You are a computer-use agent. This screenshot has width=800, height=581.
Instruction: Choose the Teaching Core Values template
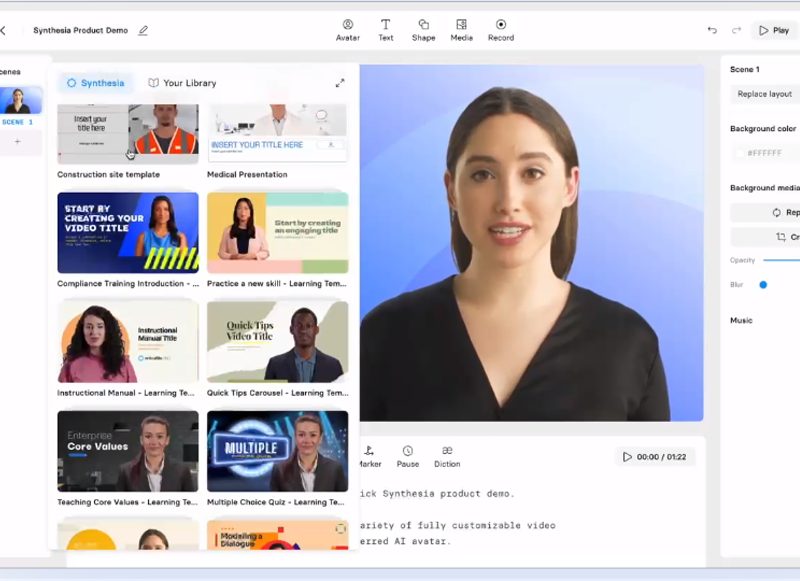[128, 451]
